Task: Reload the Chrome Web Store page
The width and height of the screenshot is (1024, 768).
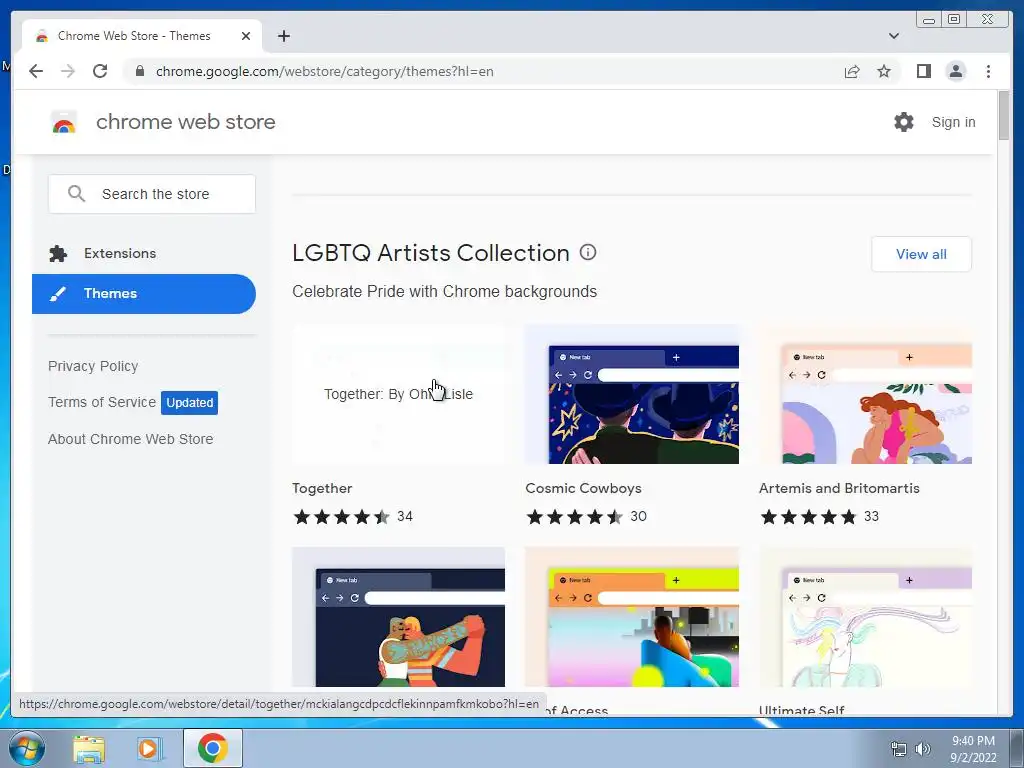Action: (x=100, y=71)
